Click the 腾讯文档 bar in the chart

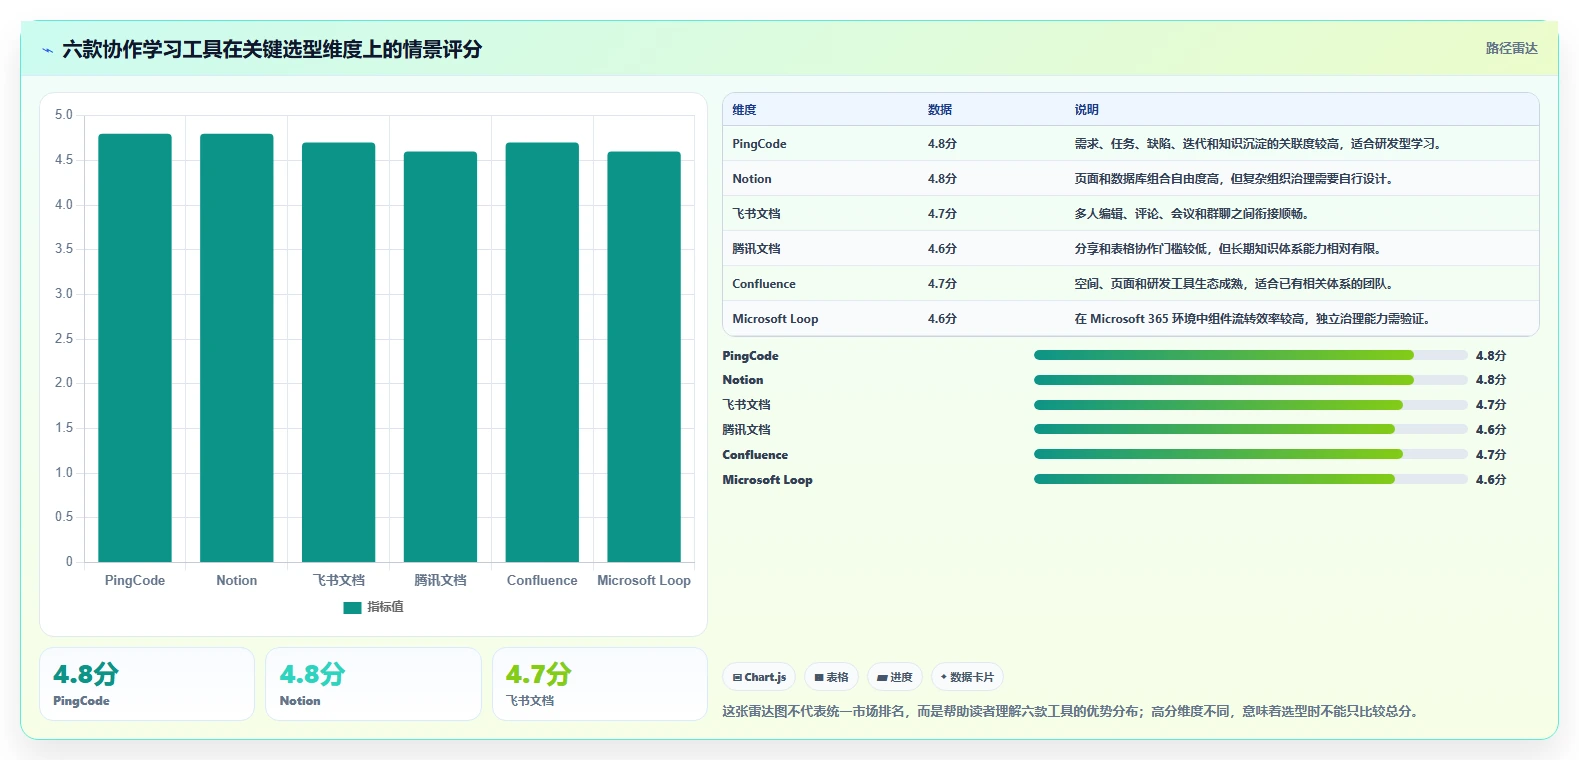440,357
